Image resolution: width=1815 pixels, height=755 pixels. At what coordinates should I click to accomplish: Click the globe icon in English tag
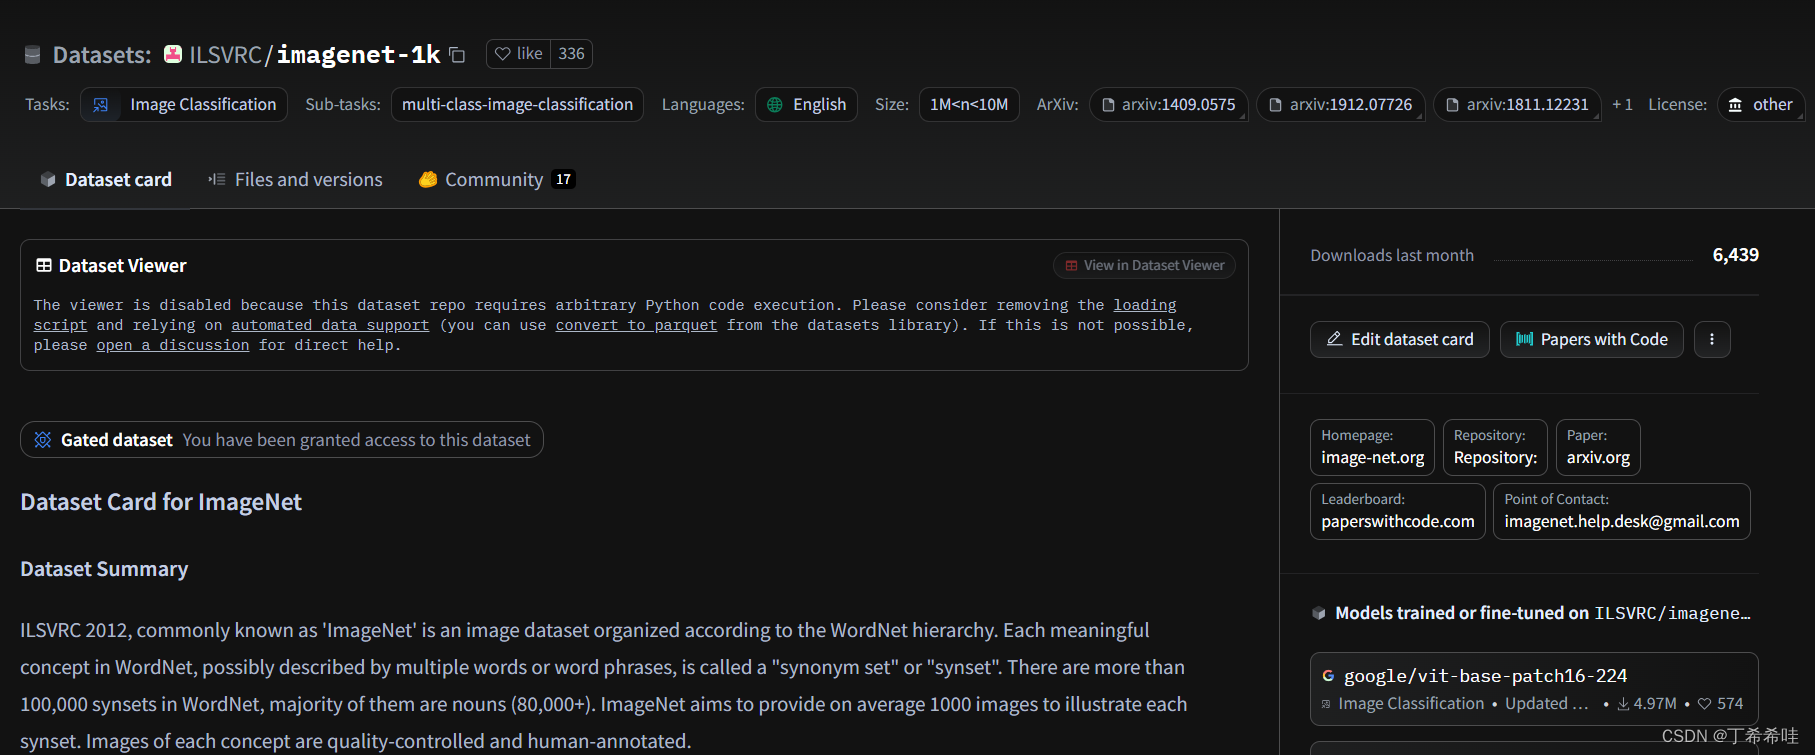(x=775, y=105)
